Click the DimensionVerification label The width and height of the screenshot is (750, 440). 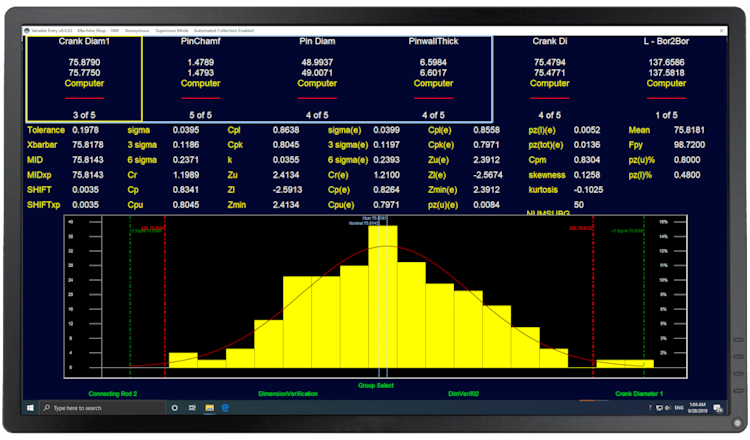pos(288,394)
